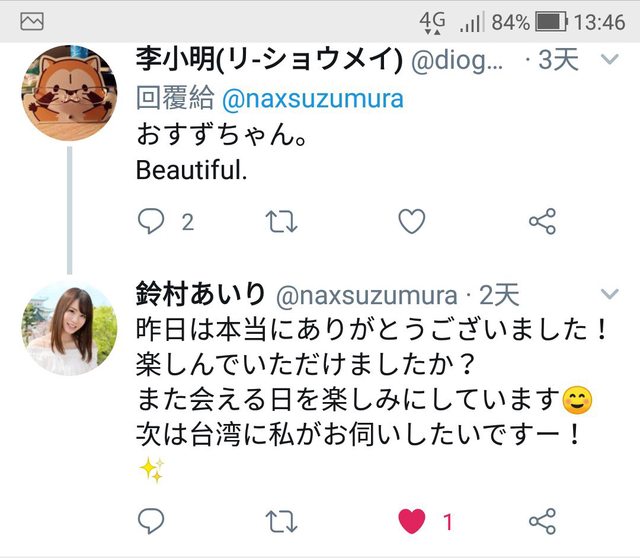640x558 pixels.
Task: Expand options chevron on 鈴村あいり's tweet
Action: coord(607,294)
